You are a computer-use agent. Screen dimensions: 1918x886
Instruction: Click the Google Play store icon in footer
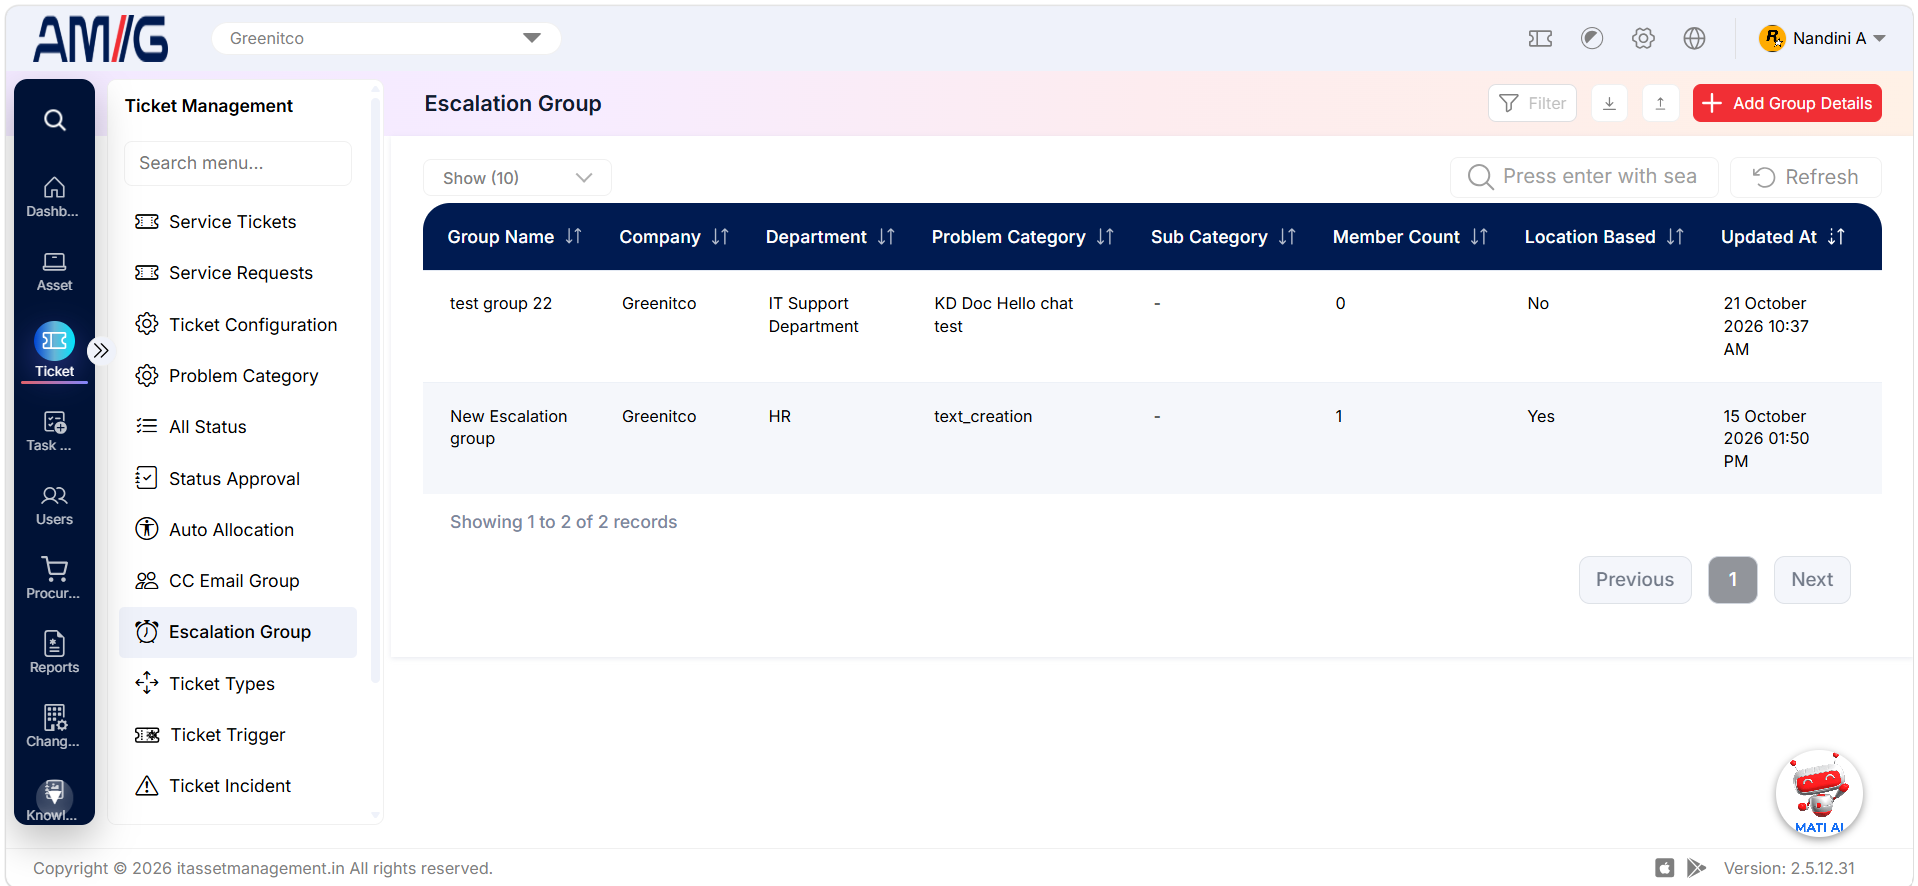(1696, 868)
